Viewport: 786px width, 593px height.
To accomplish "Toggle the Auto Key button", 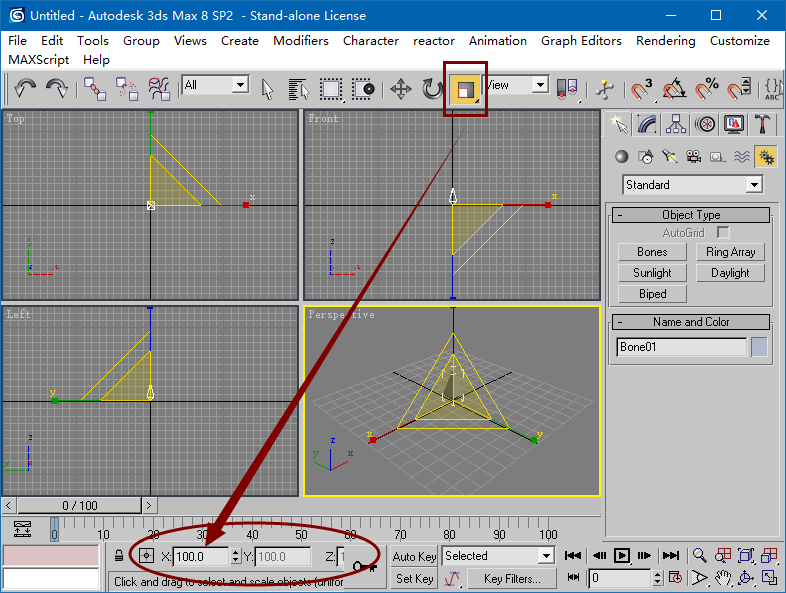I will coord(414,556).
